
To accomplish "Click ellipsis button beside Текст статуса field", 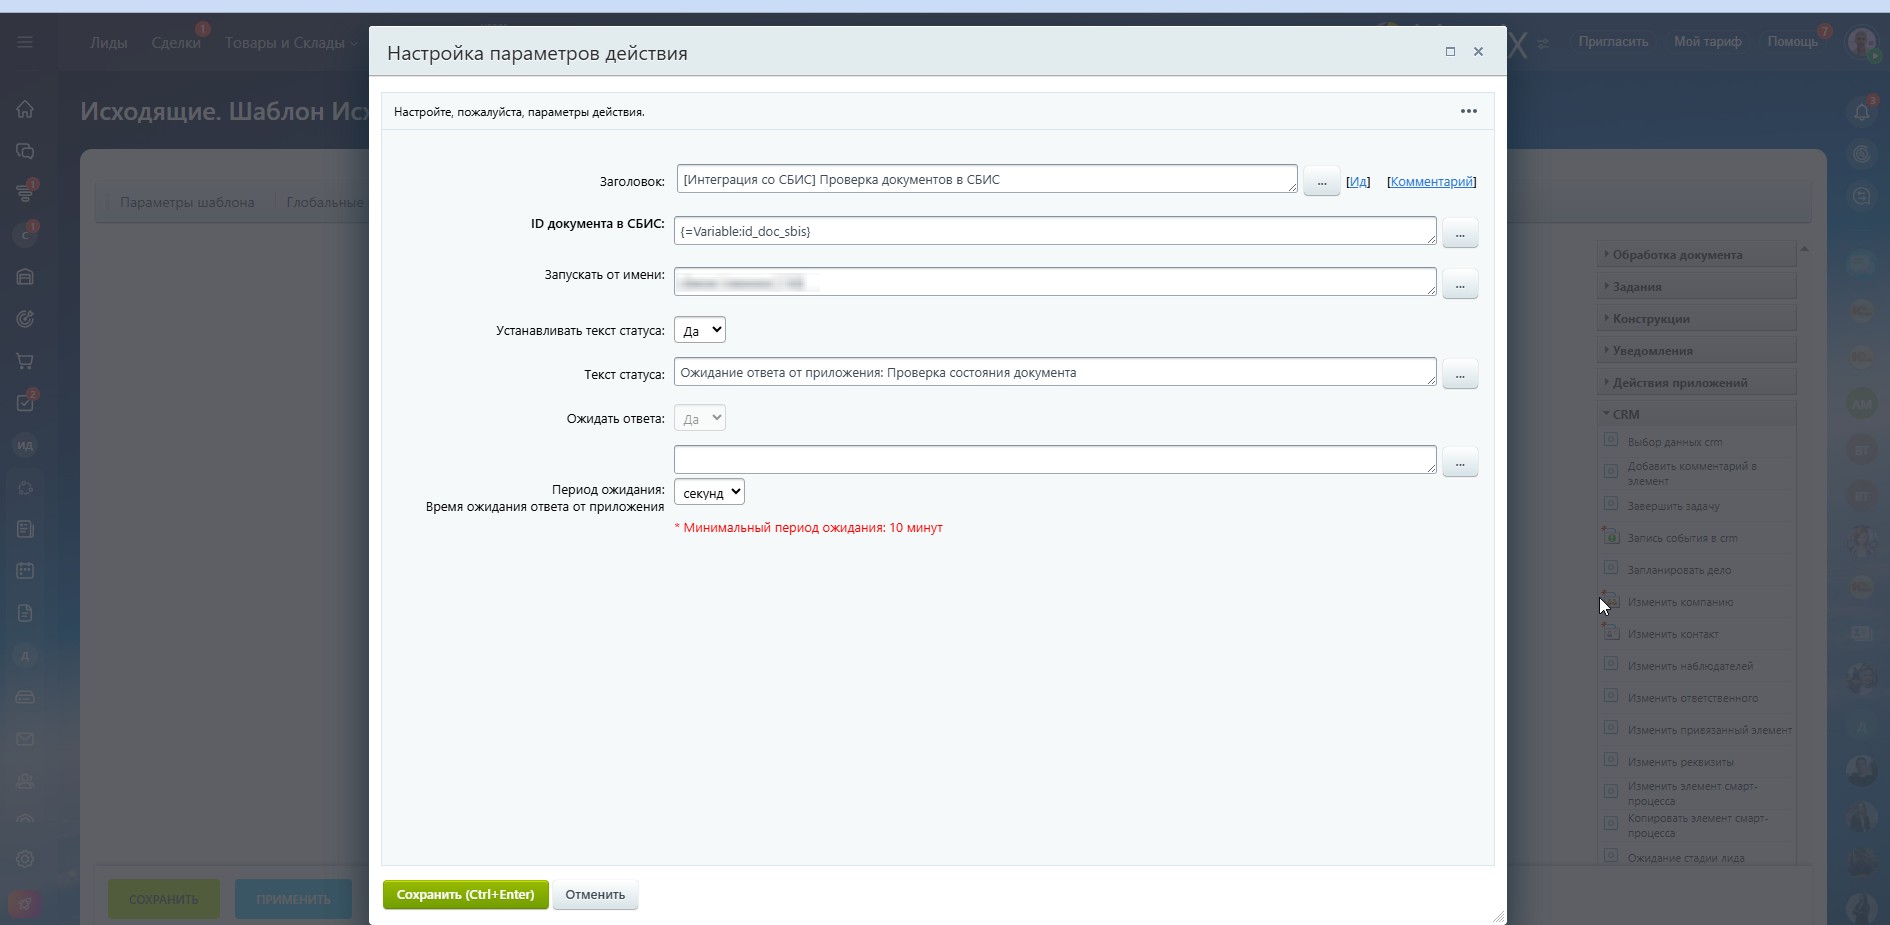I will click(x=1460, y=374).
